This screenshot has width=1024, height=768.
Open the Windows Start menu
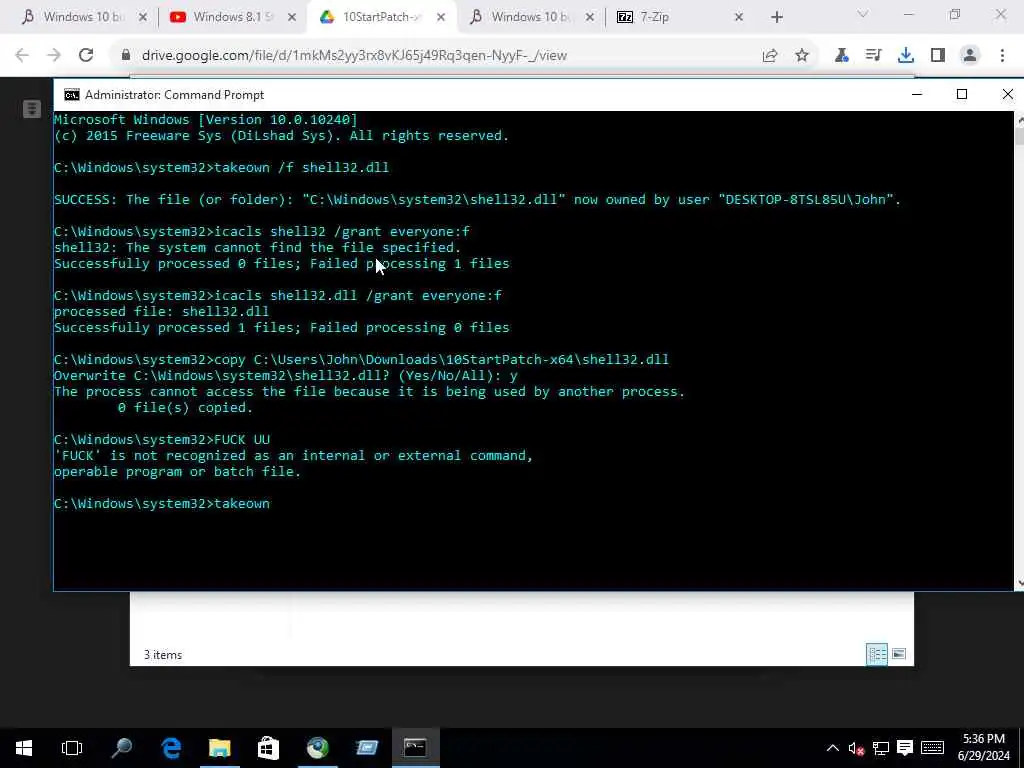click(24, 748)
